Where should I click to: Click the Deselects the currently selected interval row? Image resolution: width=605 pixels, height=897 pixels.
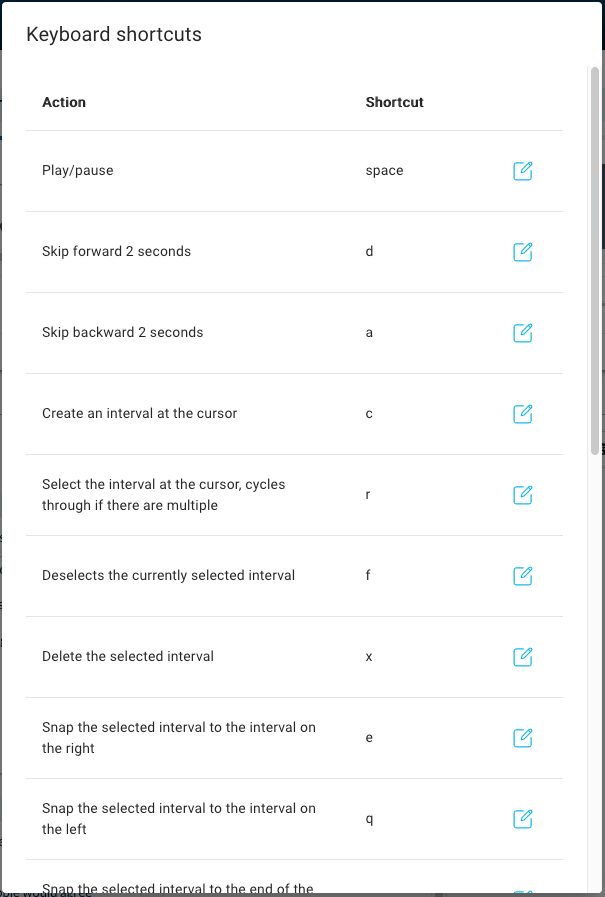(168, 576)
